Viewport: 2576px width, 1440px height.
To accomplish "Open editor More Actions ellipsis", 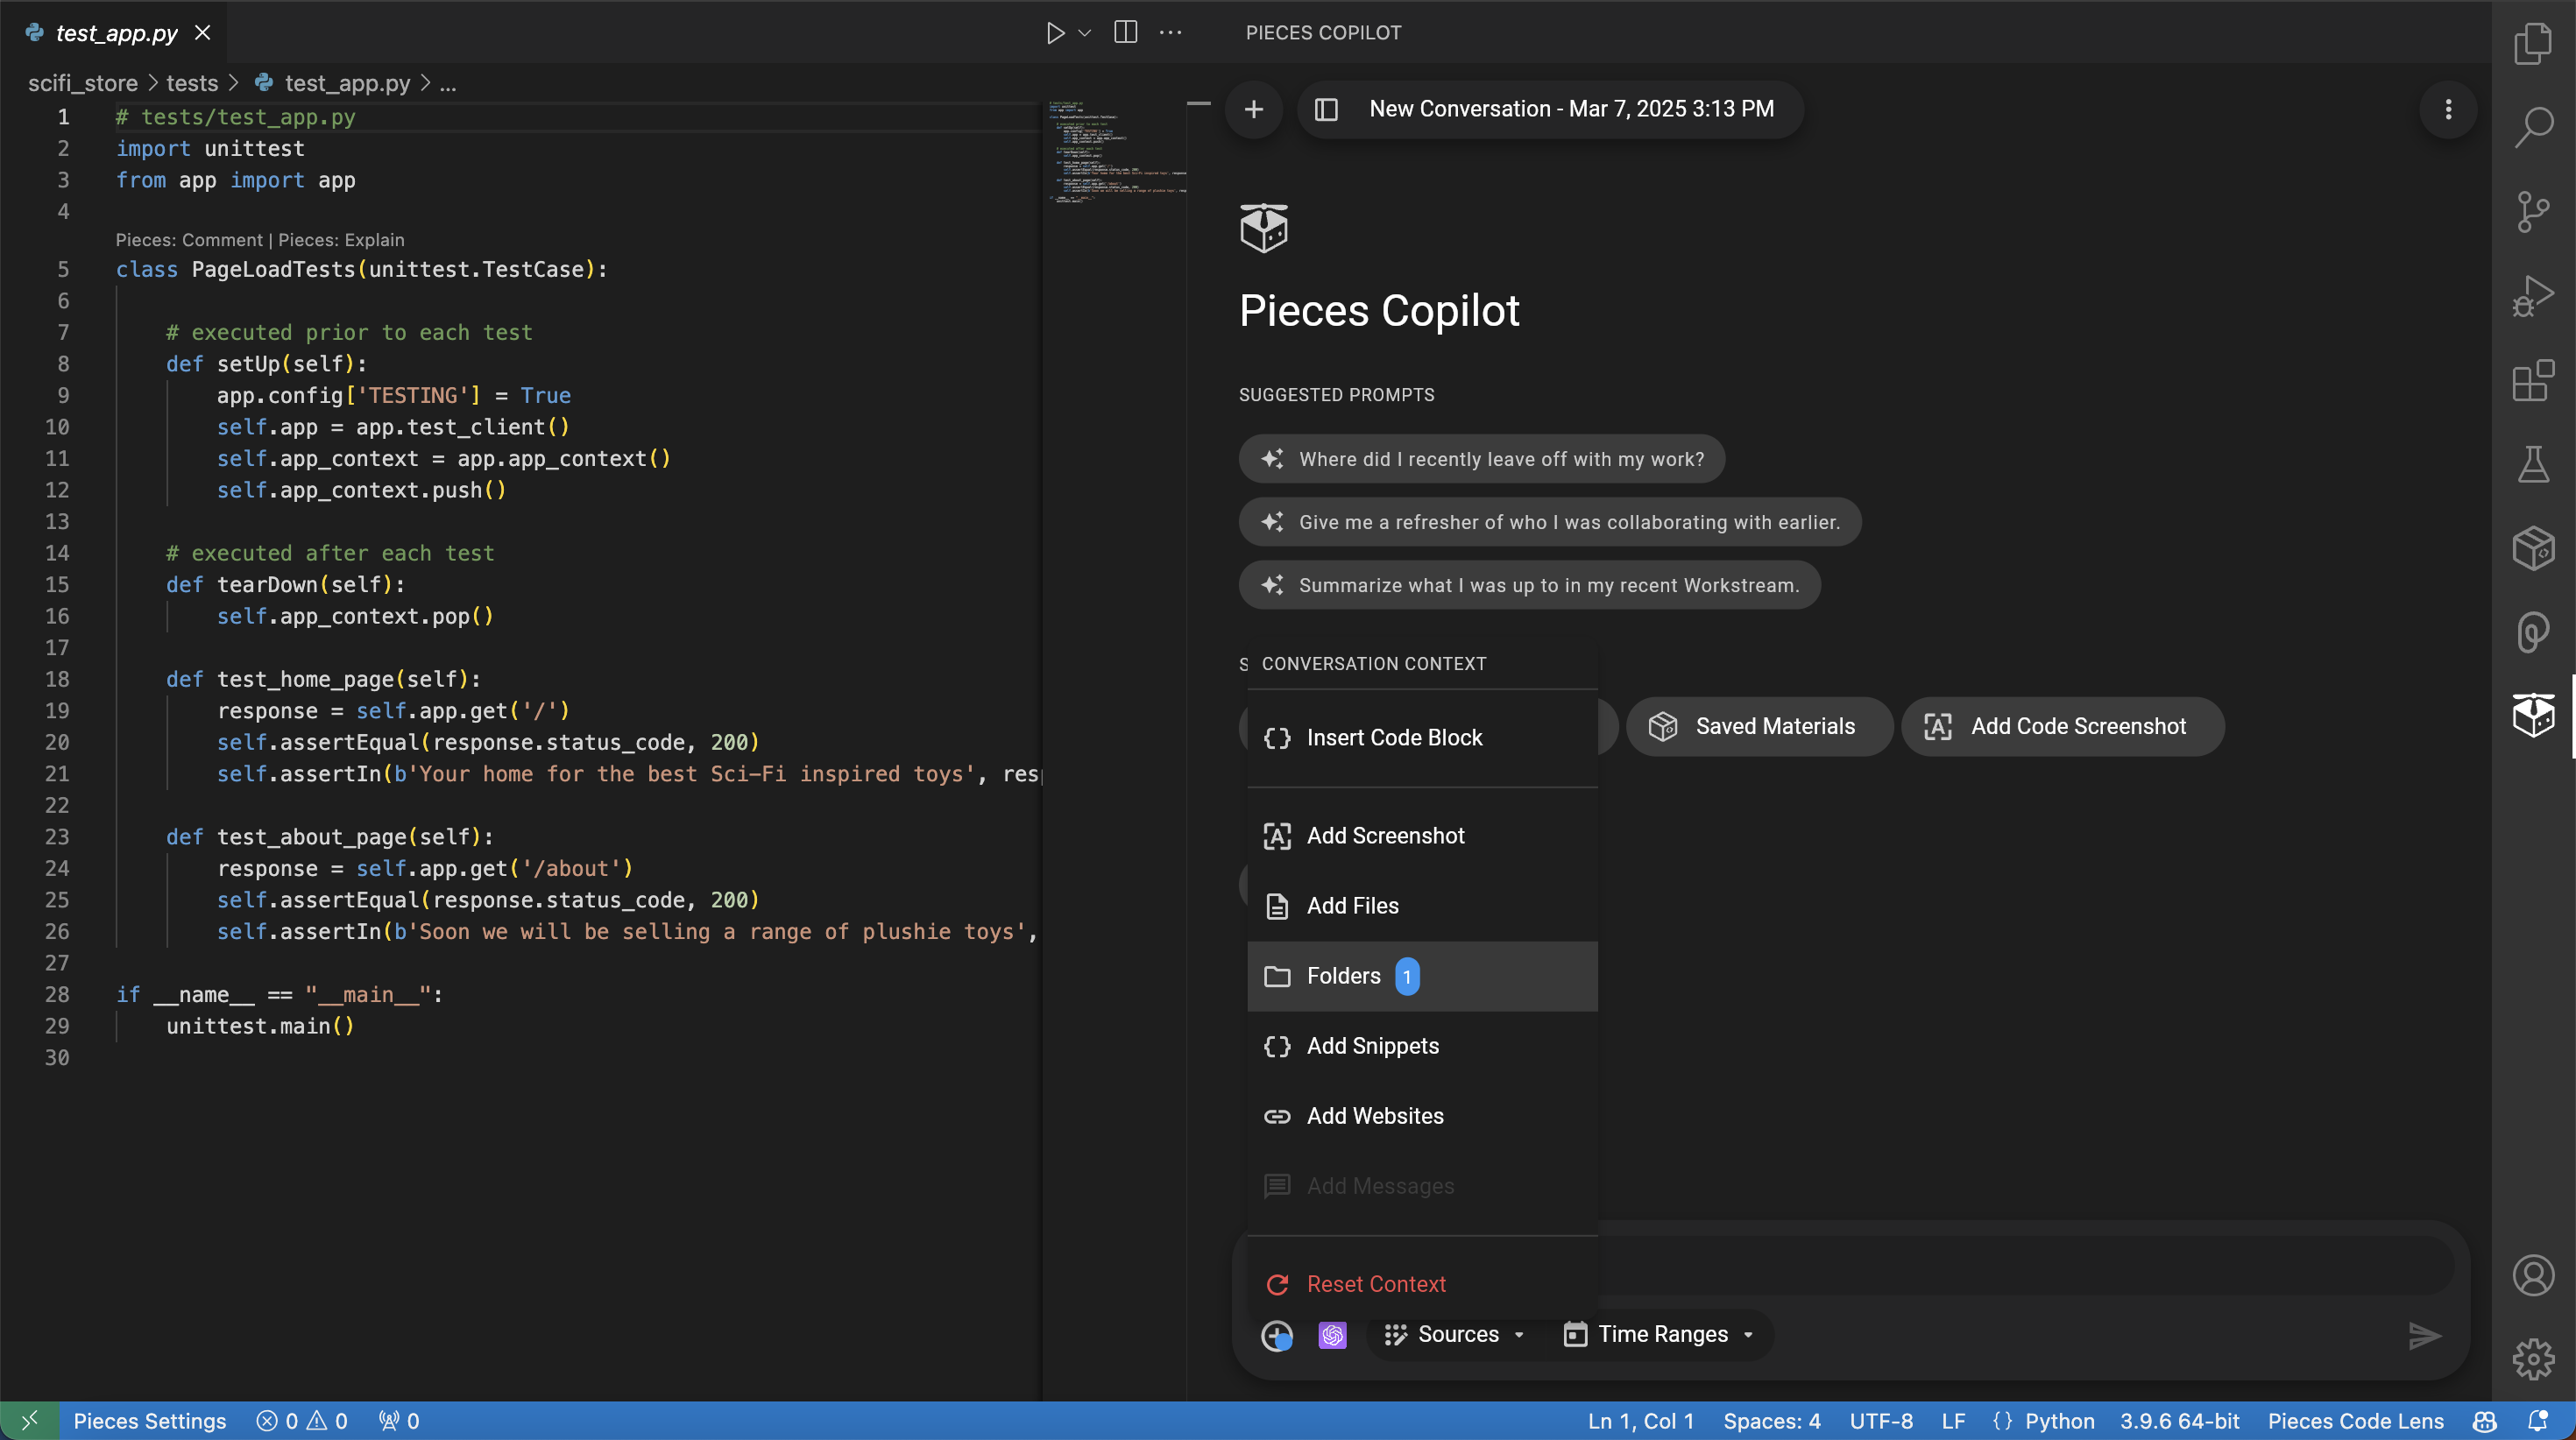I will [x=1170, y=32].
